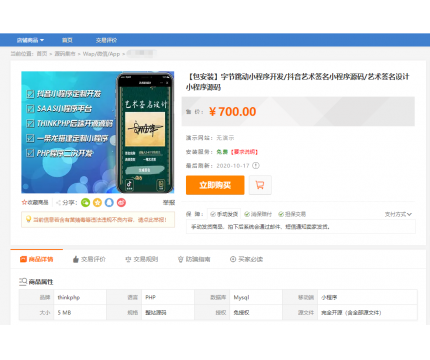Click the 首页 breadcrumb link
This screenshot has height=360, width=430.
pos(42,54)
